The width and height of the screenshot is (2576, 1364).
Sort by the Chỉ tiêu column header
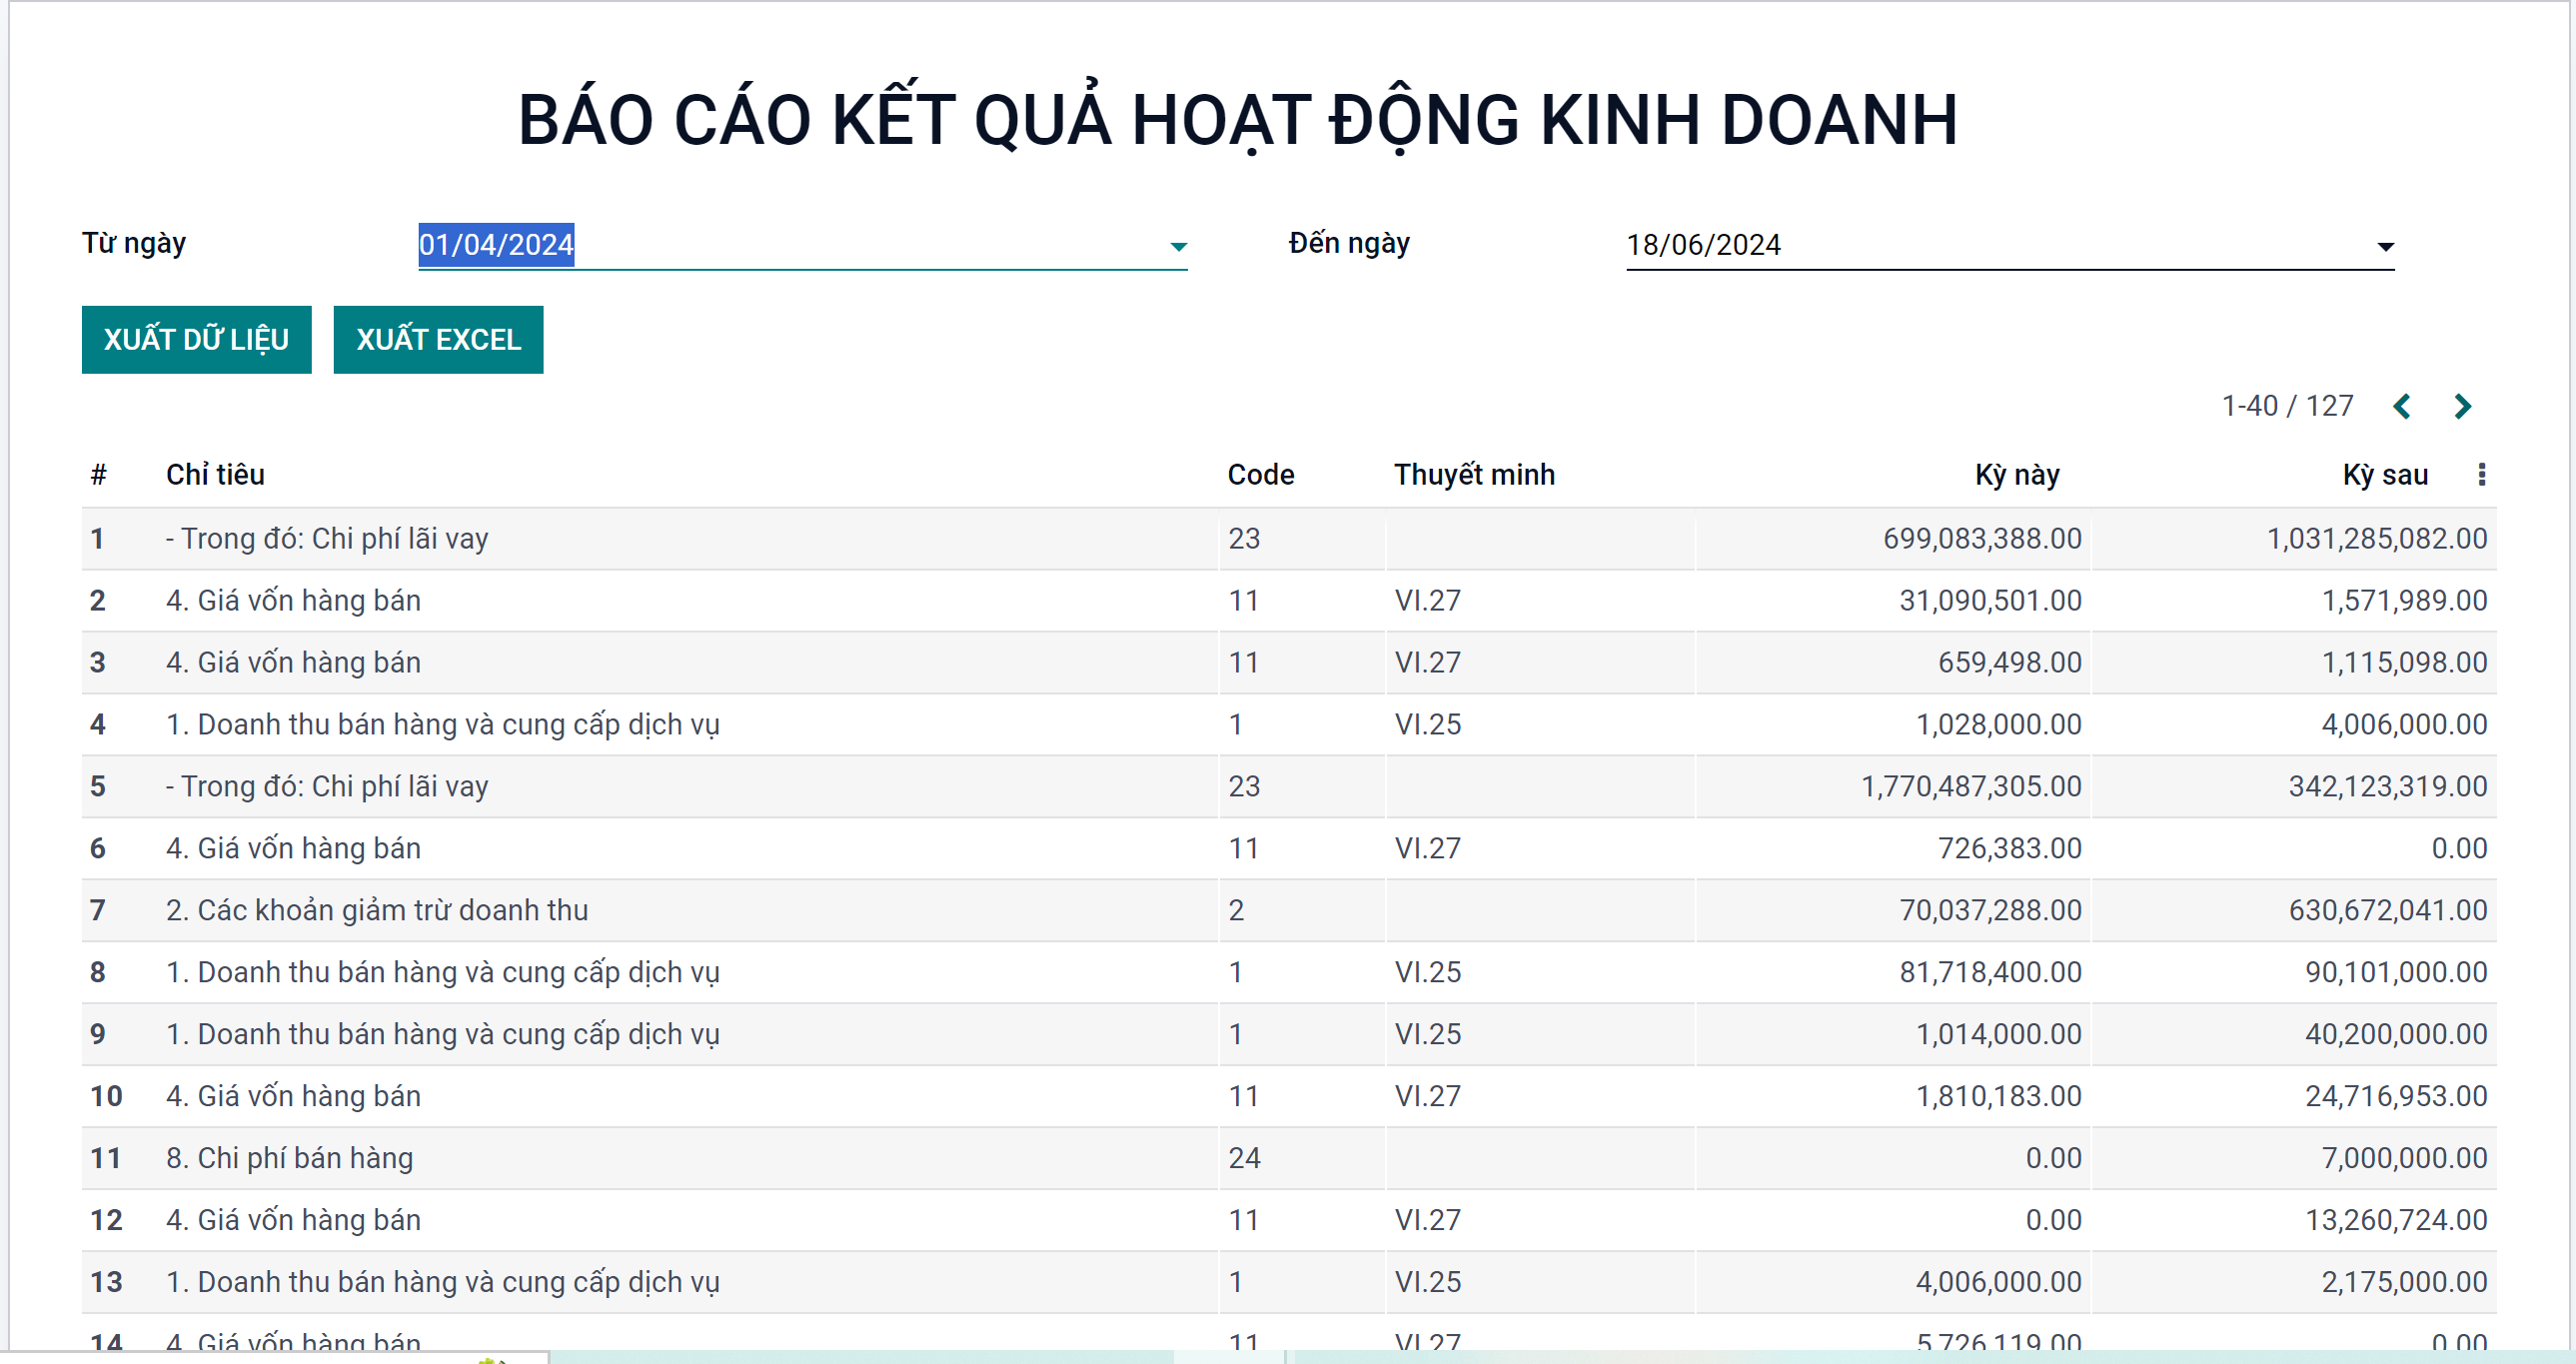[x=215, y=475]
